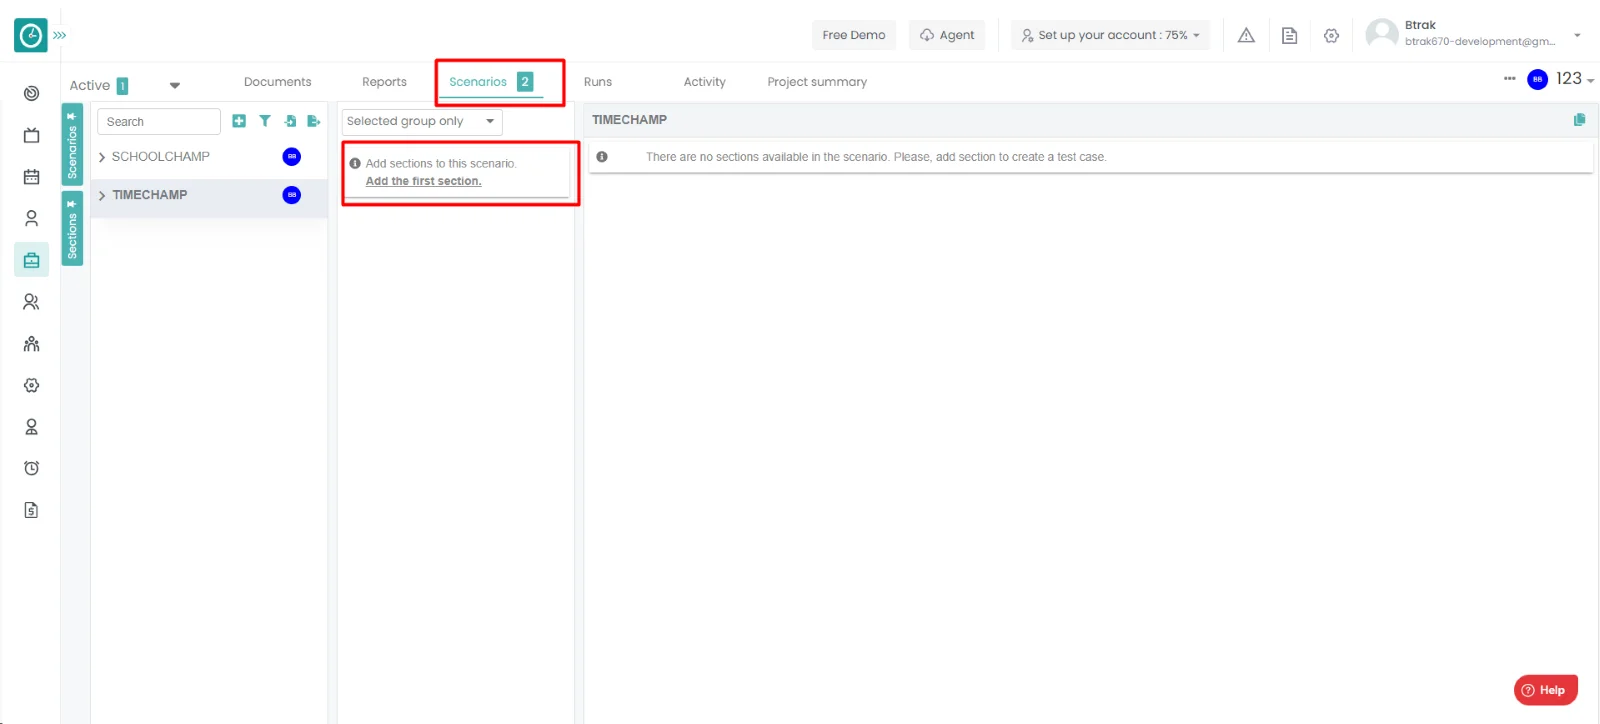1600x724 pixels.
Task: Open the briefcase projects icon in sidebar
Action: pyautogui.click(x=31, y=260)
